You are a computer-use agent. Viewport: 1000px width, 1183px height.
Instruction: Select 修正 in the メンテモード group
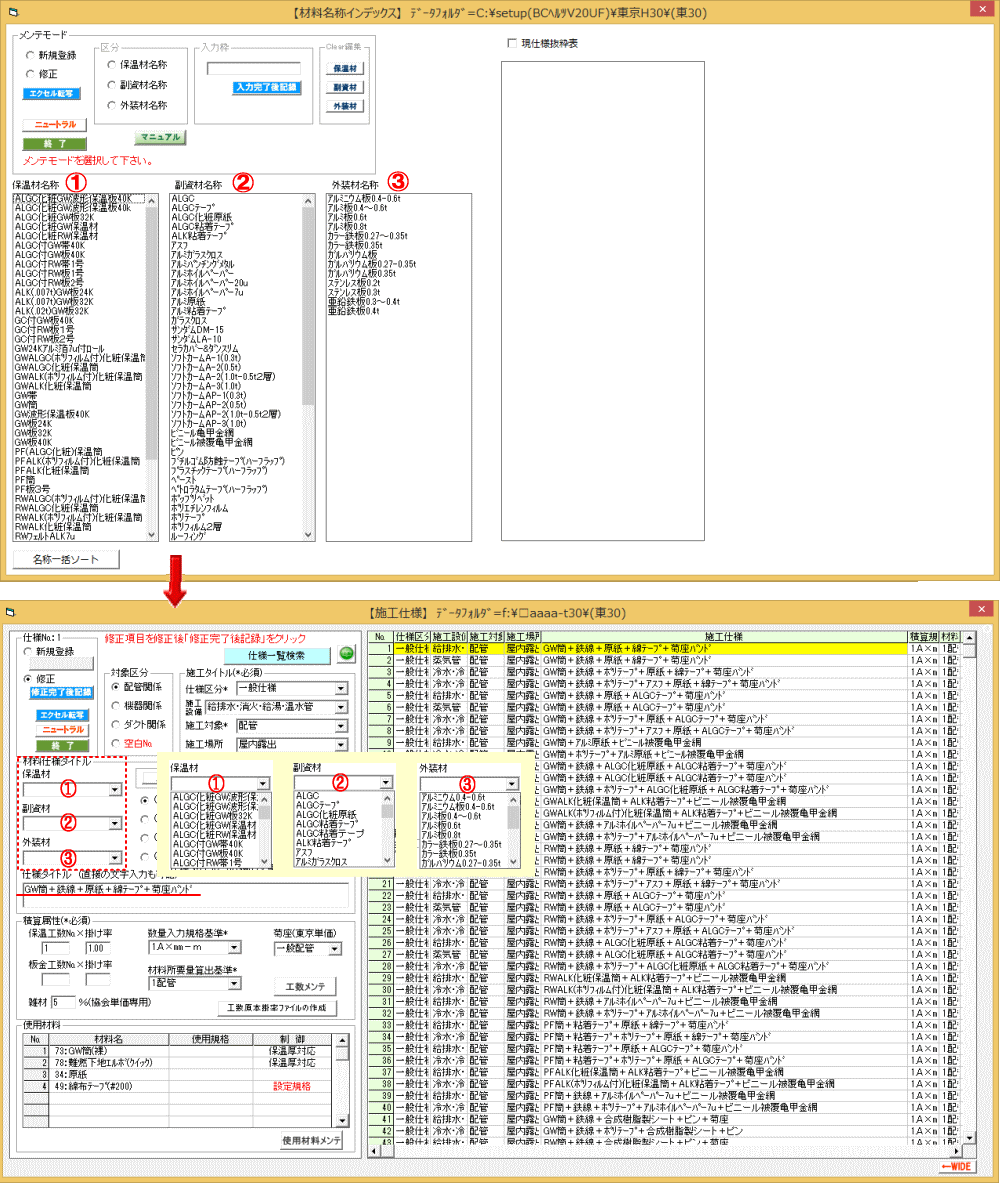[x=42, y=74]
